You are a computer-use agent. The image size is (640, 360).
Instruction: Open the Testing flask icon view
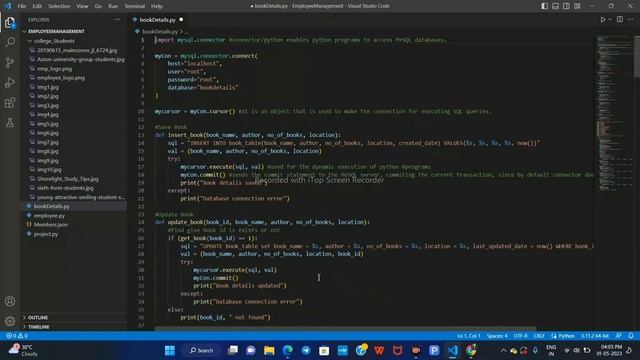[10, 122]
